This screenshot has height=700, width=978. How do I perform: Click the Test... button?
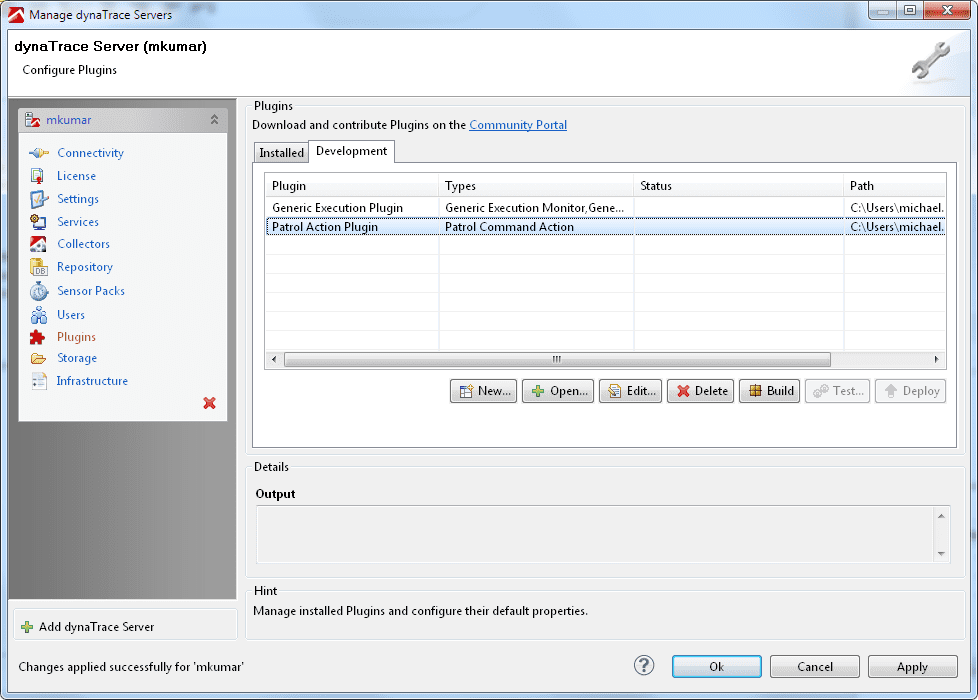[x=838, y=391]
